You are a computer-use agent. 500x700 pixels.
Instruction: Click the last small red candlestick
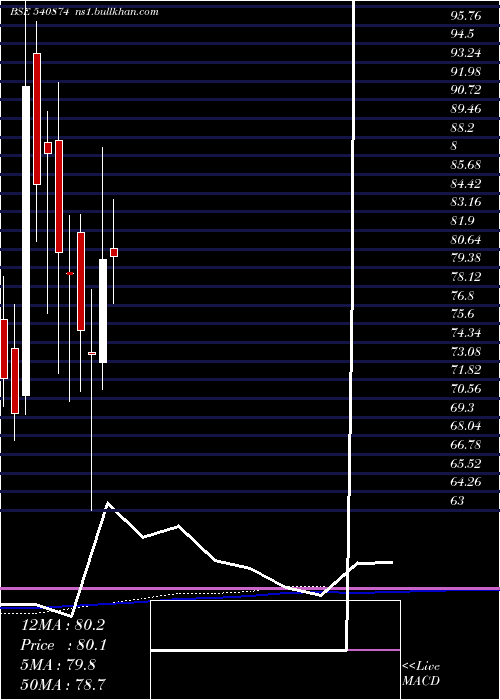point(114,252)
